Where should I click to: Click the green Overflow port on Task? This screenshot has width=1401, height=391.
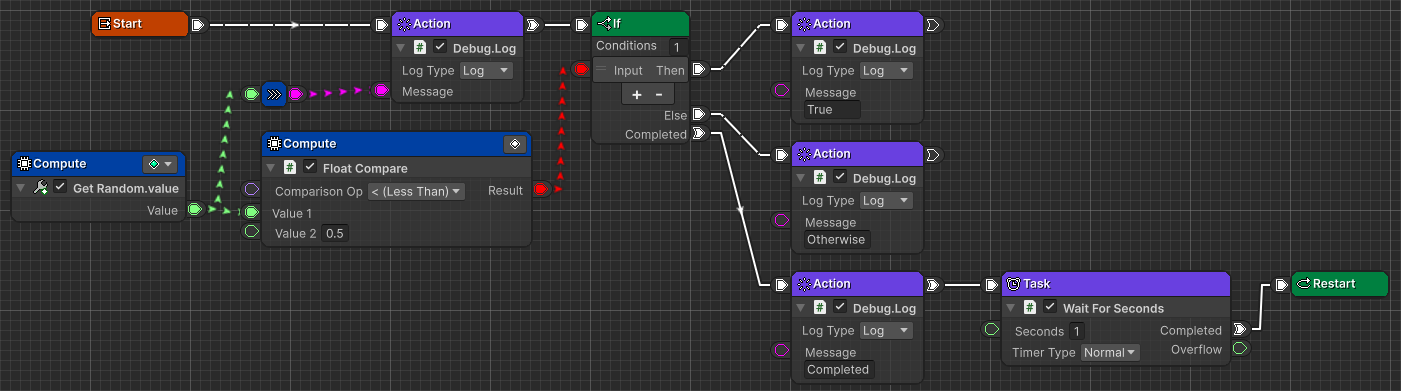click(x=1240, y=349)
